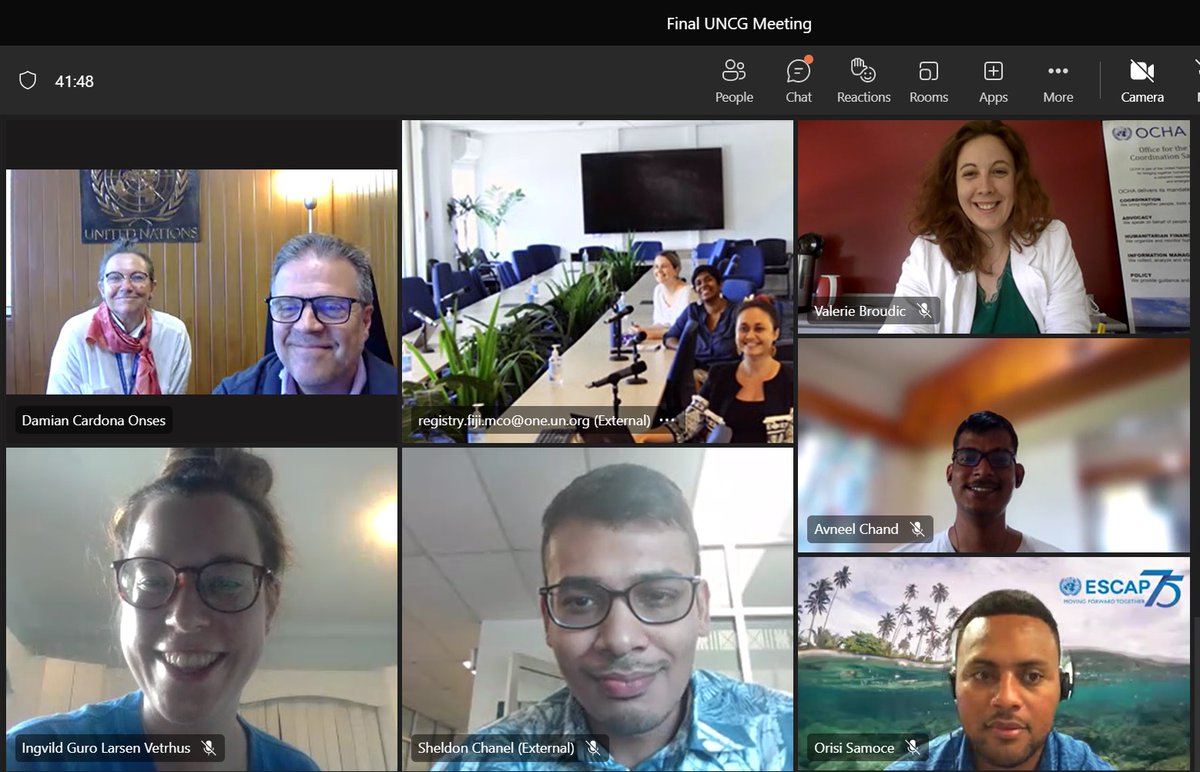Click Ingvild Guro Larsen Vethrus muted mic icon
Screen dimensions: 1200x772
pyautogui.click(x=209, y=748)
